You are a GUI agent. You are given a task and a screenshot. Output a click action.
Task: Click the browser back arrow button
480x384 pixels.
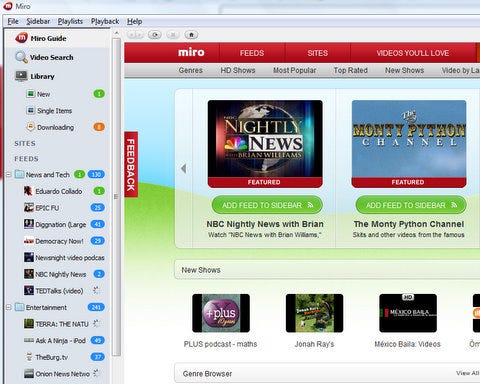[x=131, y=35]
